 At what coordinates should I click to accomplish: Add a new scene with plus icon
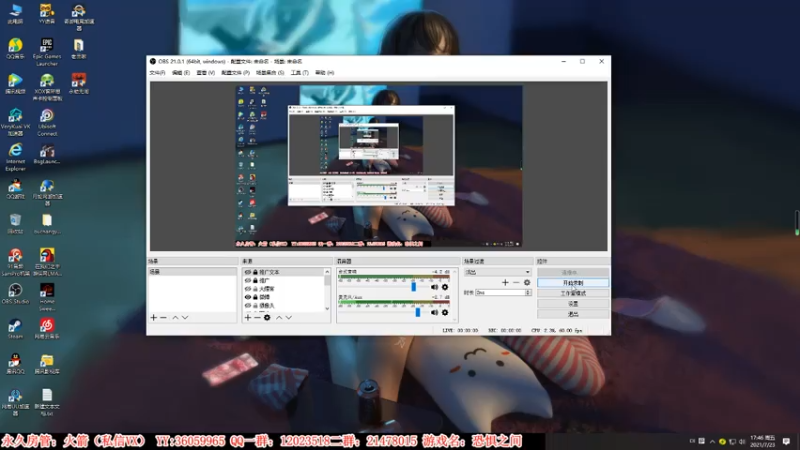tap(154, 317)
